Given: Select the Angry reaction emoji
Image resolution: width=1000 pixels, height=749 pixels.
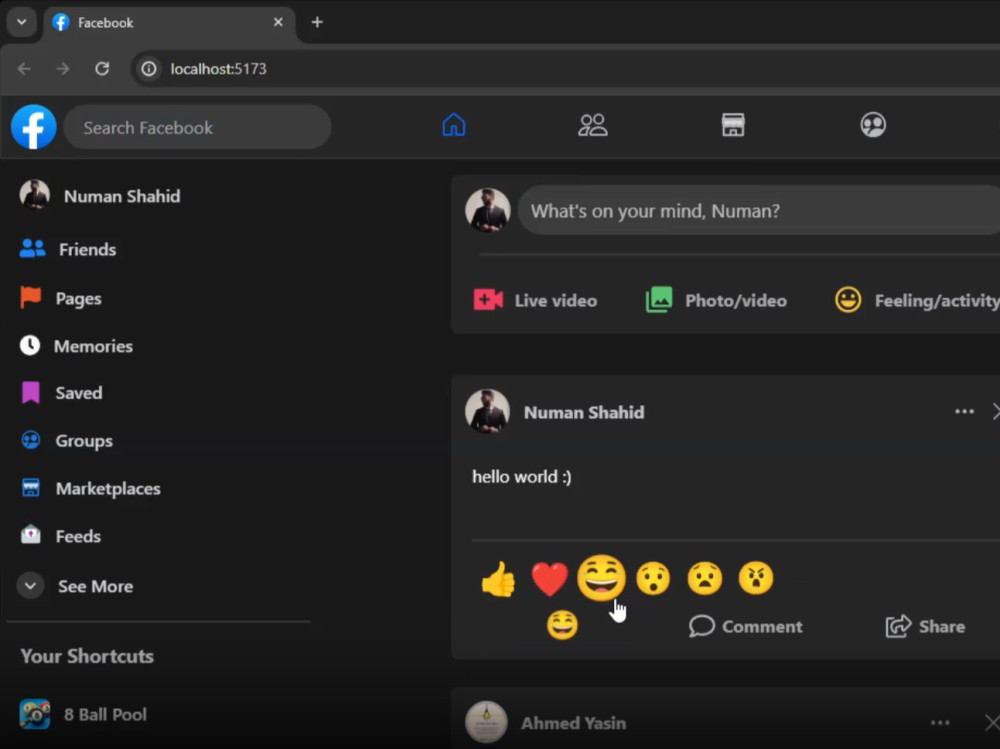Looking at the screenshot, I should pos(756,579).
